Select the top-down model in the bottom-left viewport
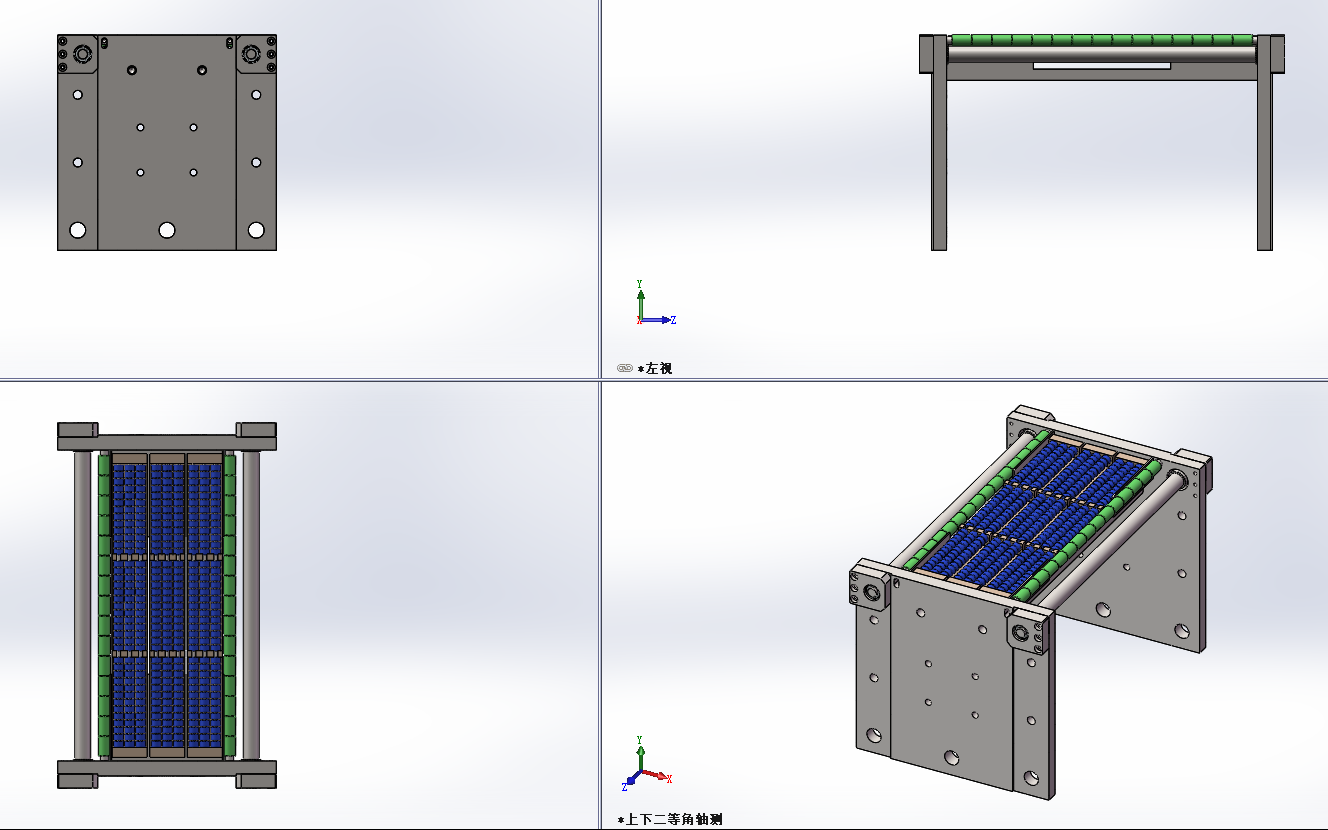This screenshot has height=830, width=1328. [167, 605]
